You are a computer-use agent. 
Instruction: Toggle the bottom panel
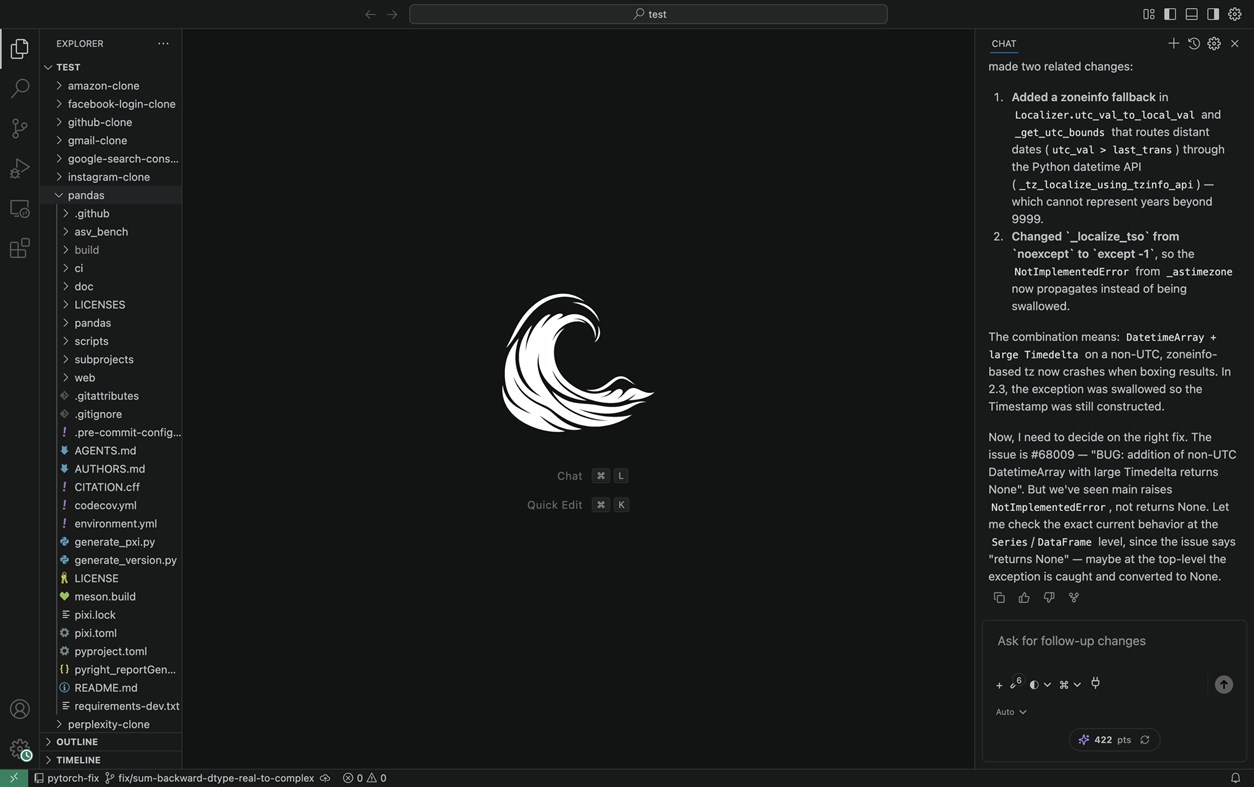tap(1191, 14)
